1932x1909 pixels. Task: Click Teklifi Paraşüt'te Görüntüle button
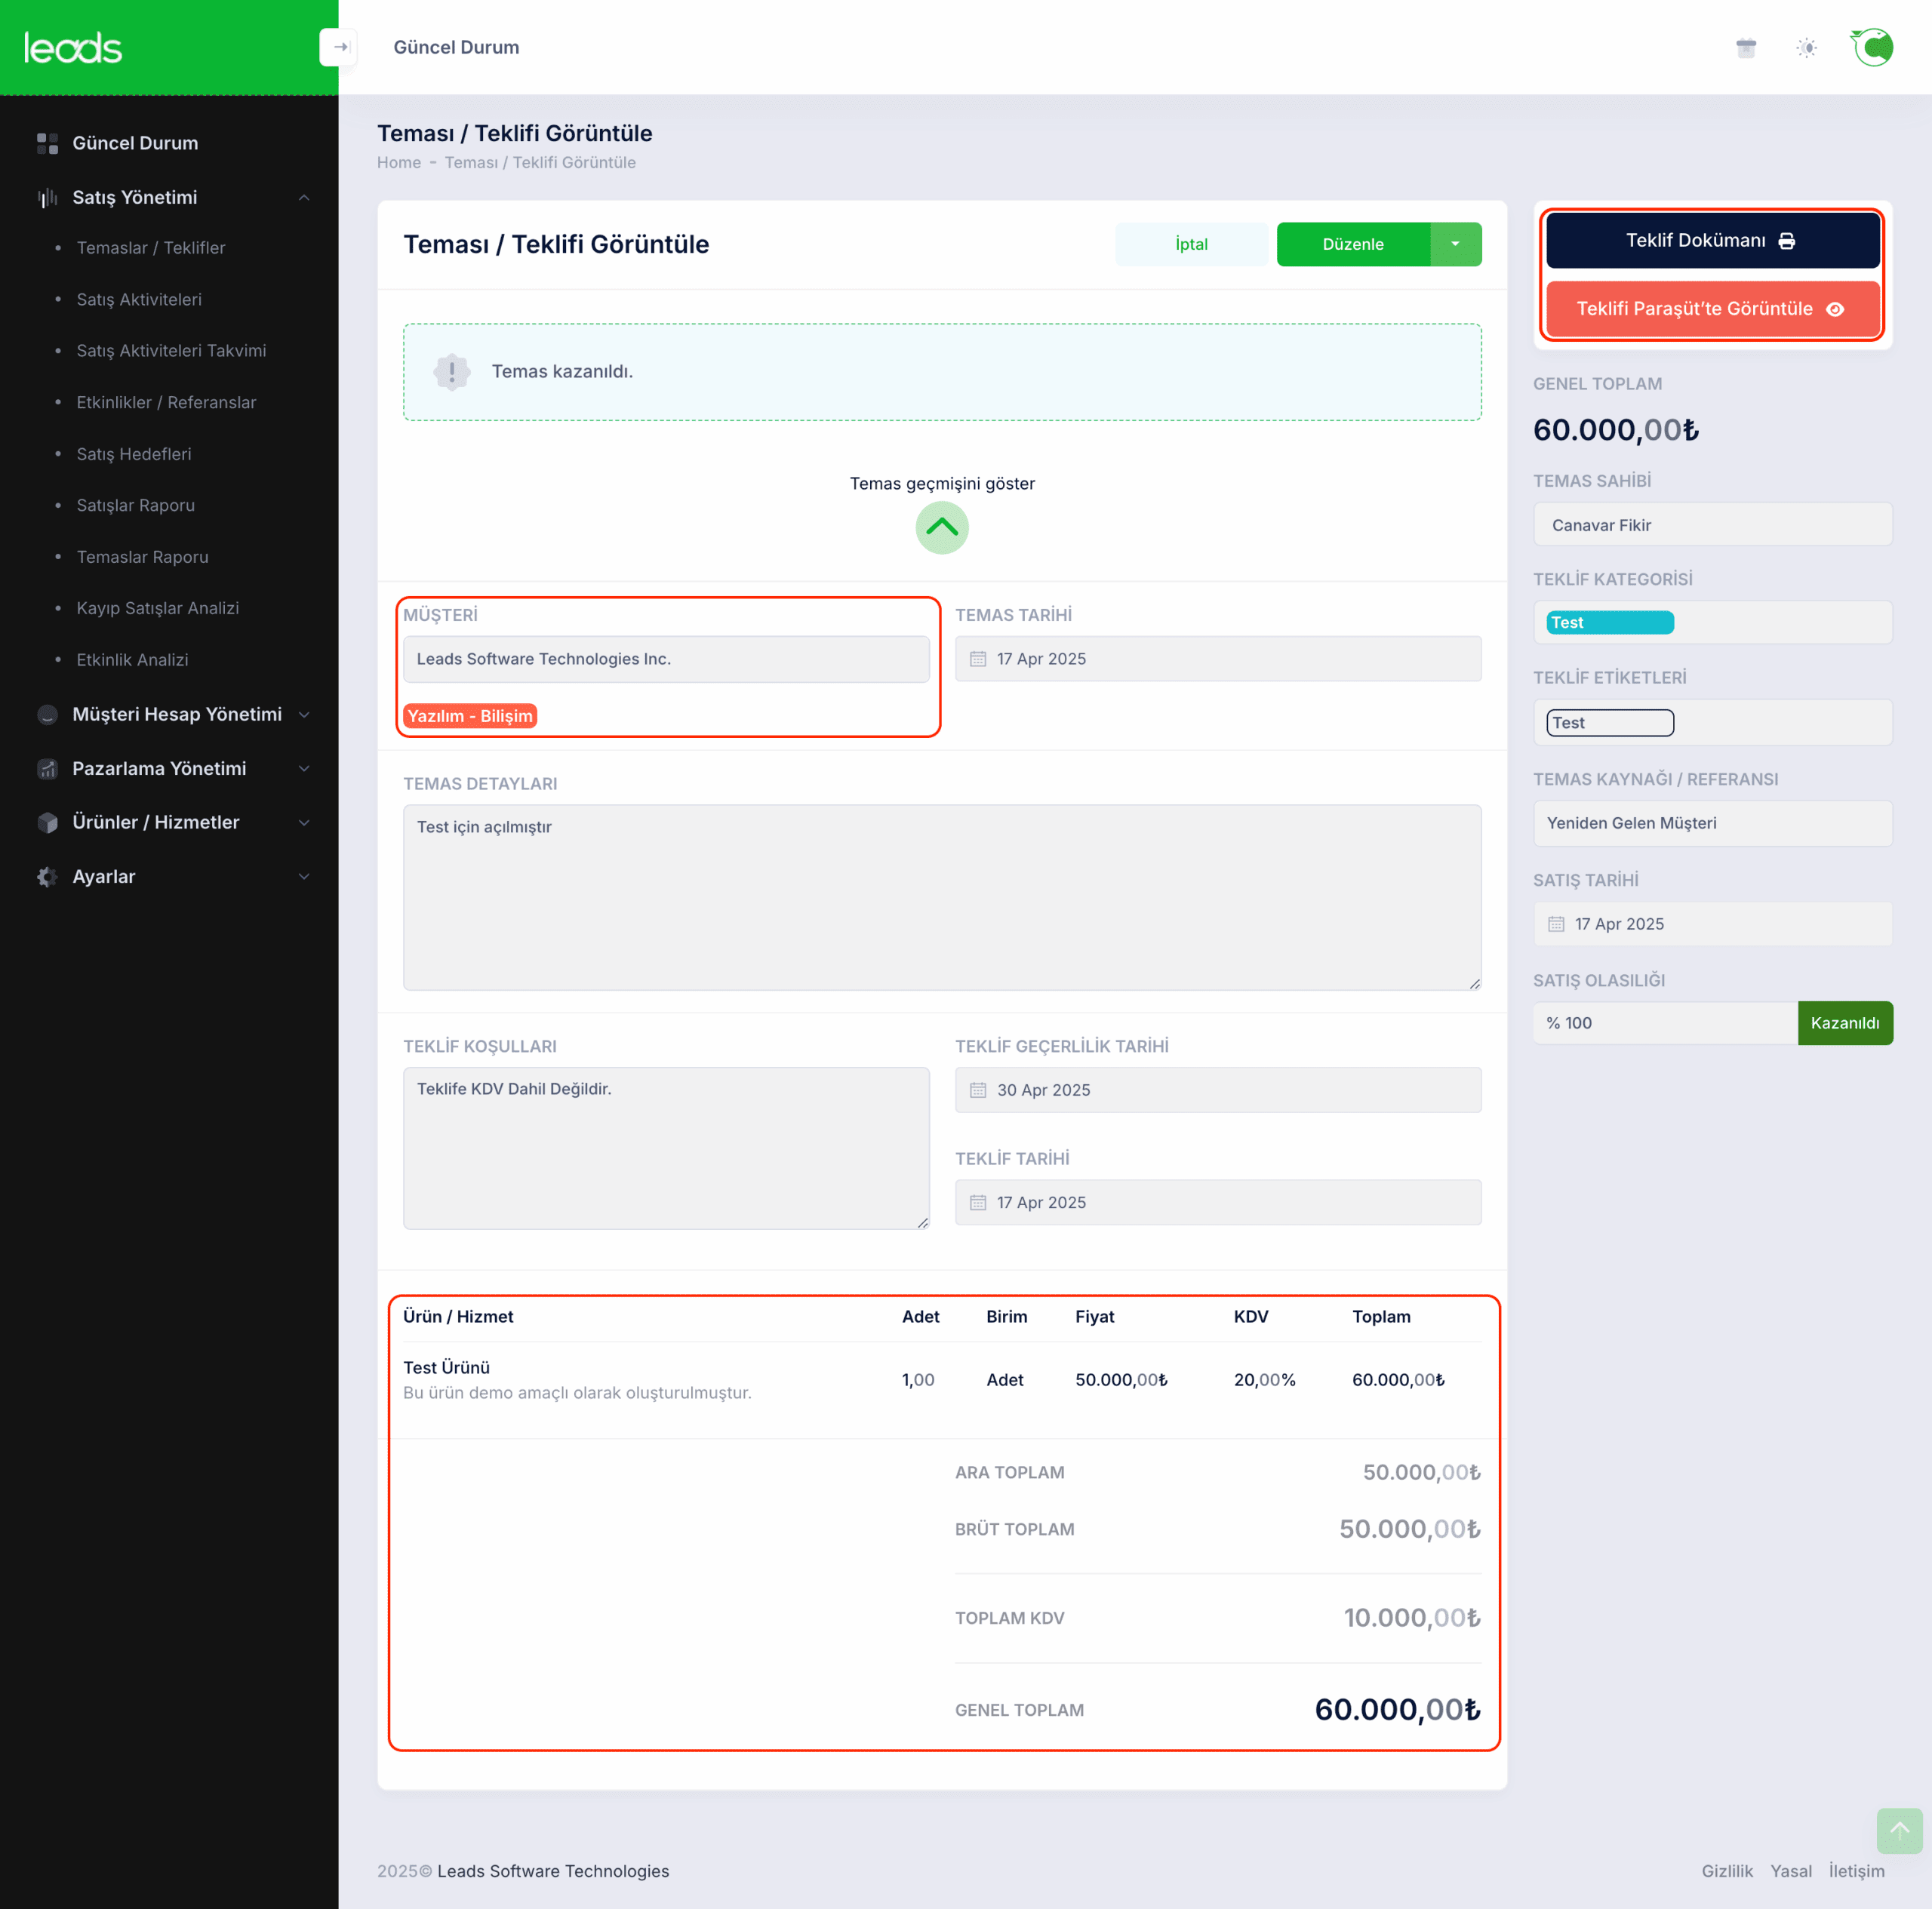click(x=1712, y=308)
